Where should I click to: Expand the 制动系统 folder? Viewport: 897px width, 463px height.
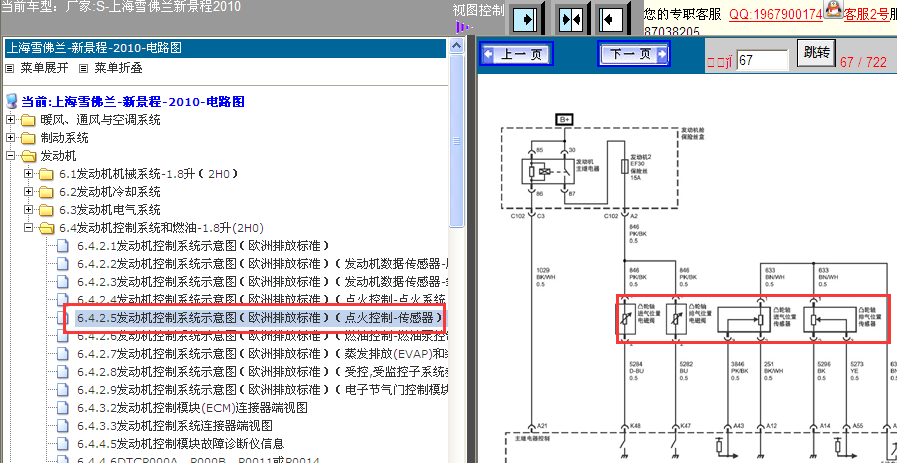10,138
